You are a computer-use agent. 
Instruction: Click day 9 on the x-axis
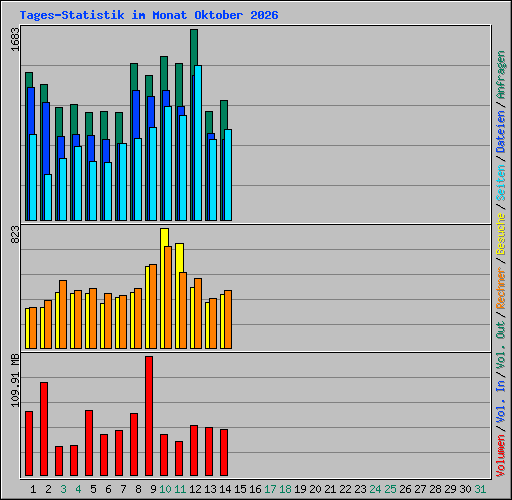(153, 489)
